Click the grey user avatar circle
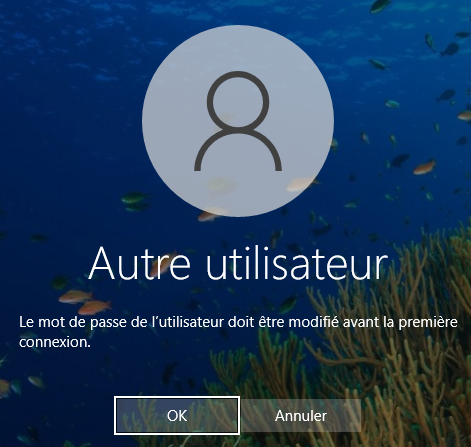 point(238,121)
